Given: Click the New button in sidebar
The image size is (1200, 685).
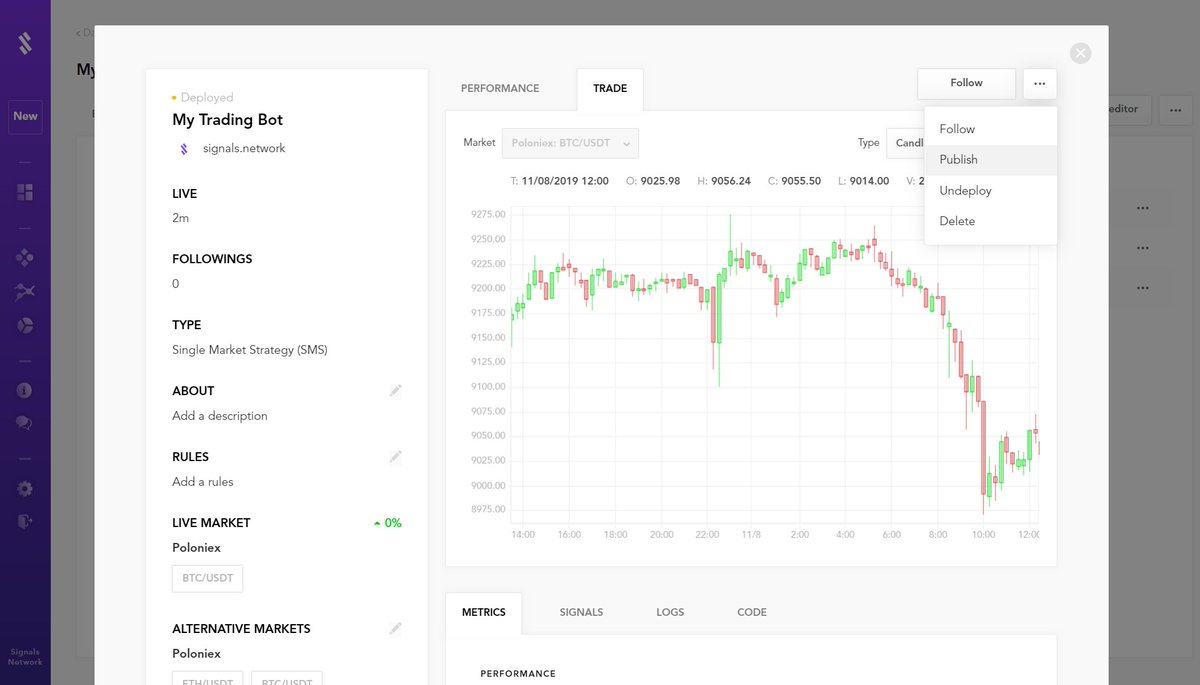Looking at the screenshot, I should coord(25,116).
